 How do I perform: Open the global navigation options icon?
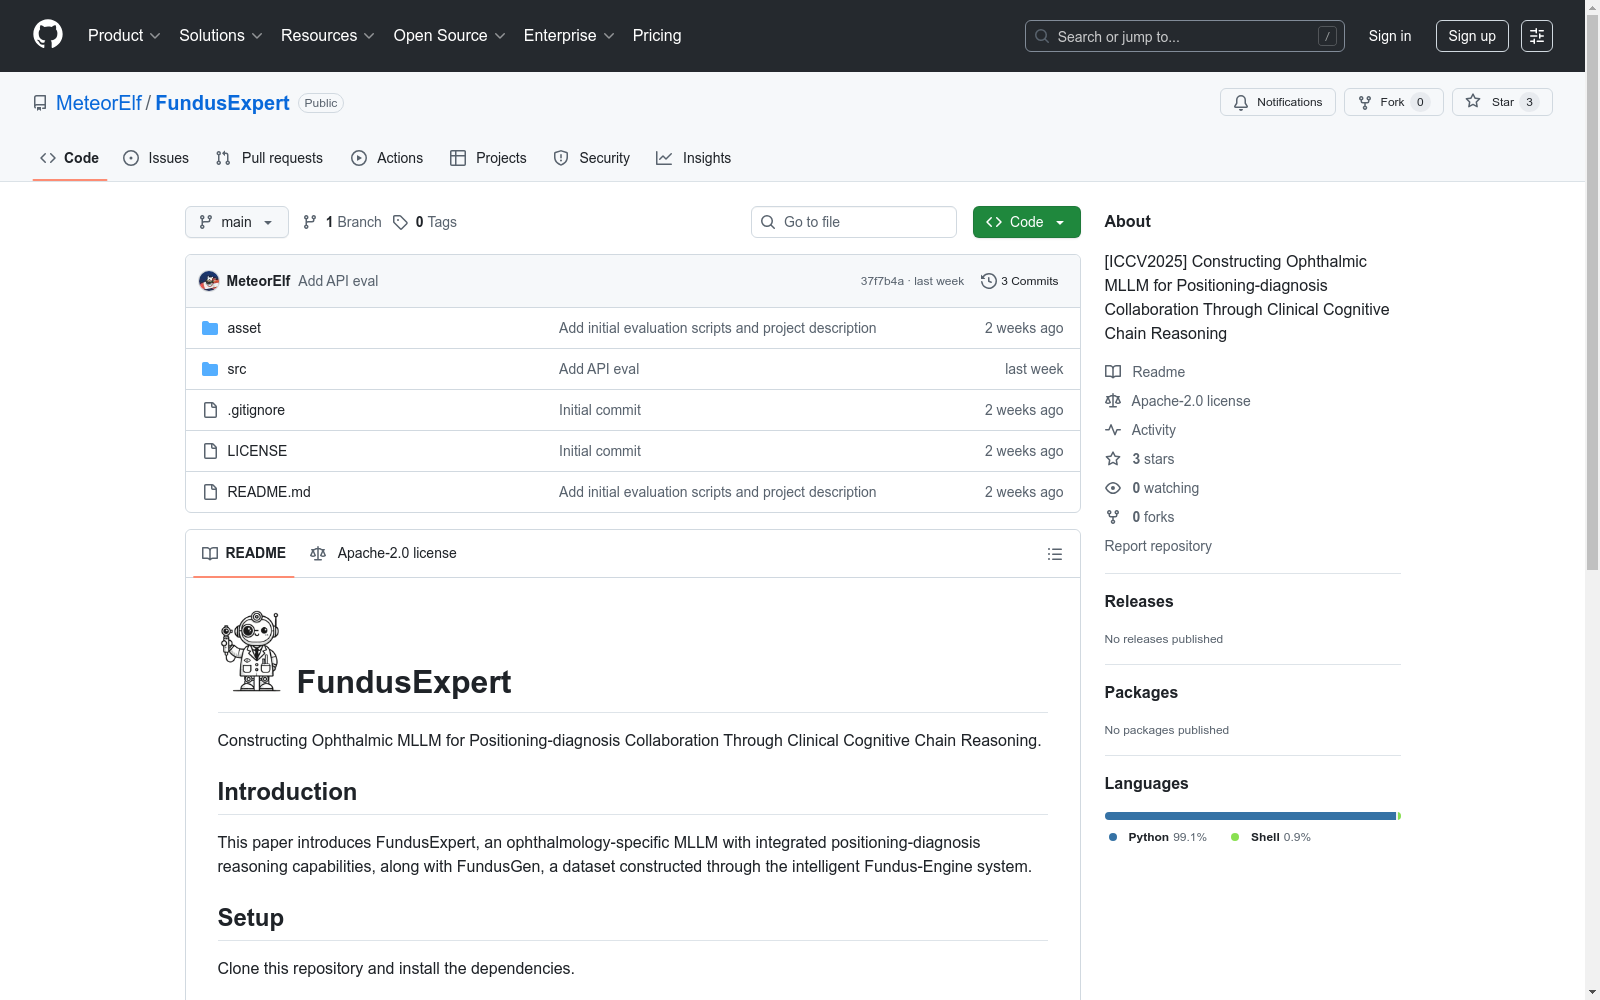[x=1537, y=36]
